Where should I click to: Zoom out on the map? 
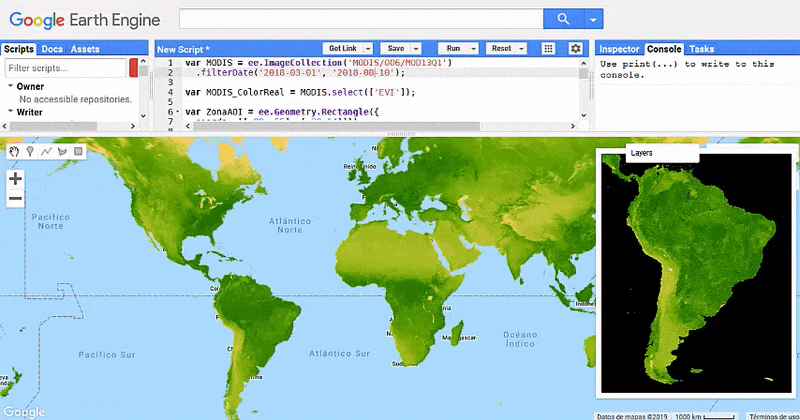(x=15, y=199)
